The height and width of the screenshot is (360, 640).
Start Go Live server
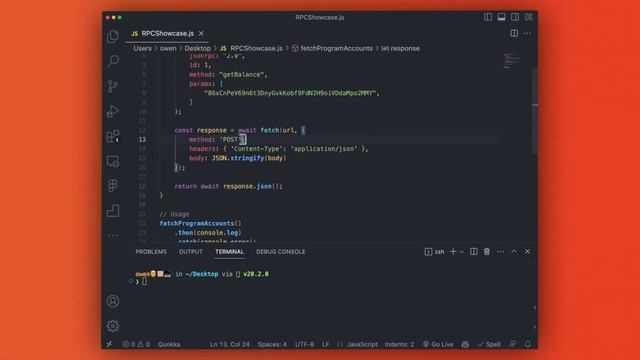click(x=438, y=344)
